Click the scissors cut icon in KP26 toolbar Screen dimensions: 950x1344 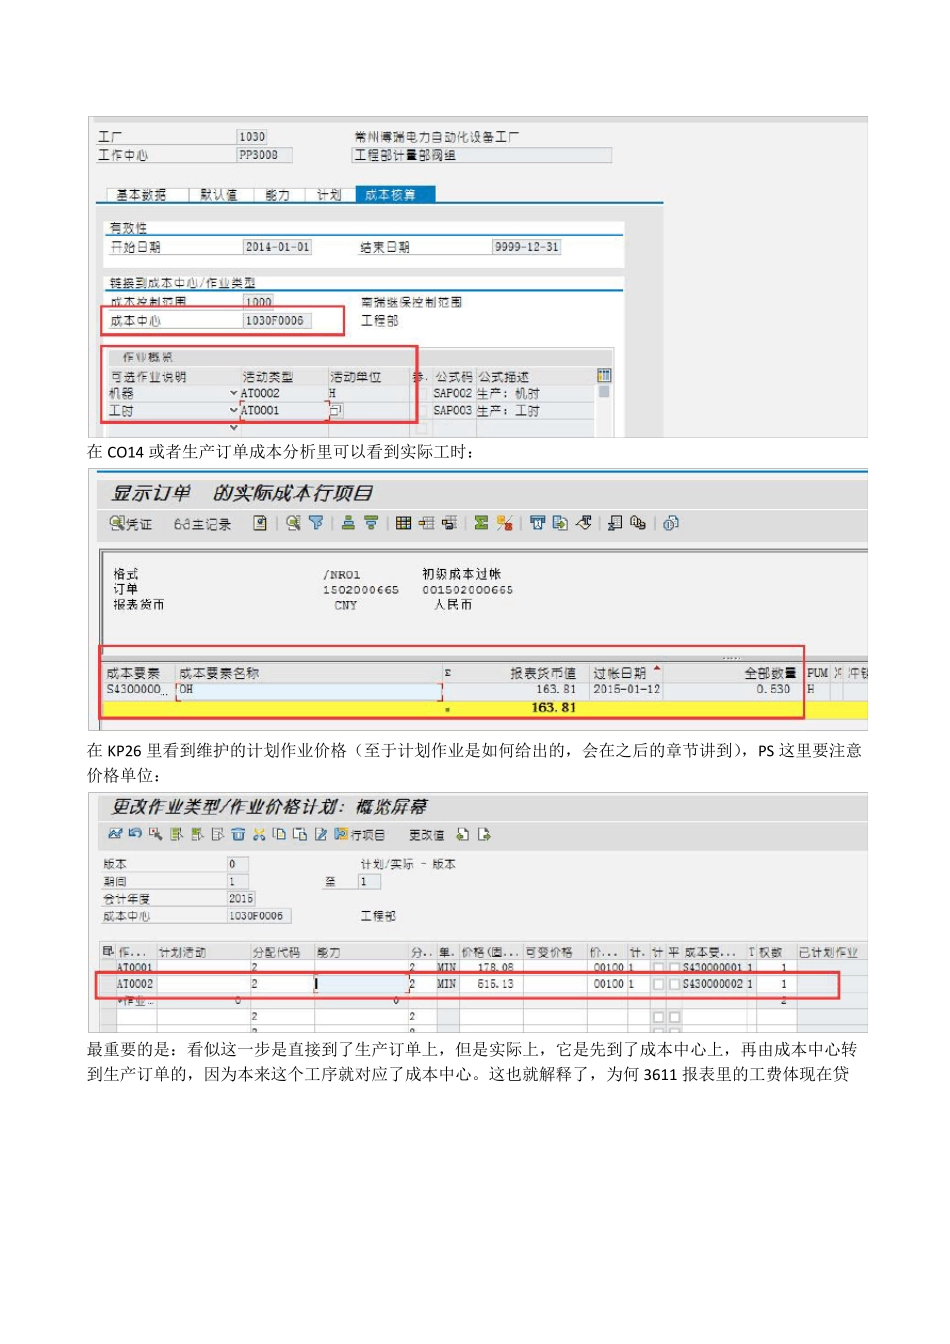[x=259, y=834]
